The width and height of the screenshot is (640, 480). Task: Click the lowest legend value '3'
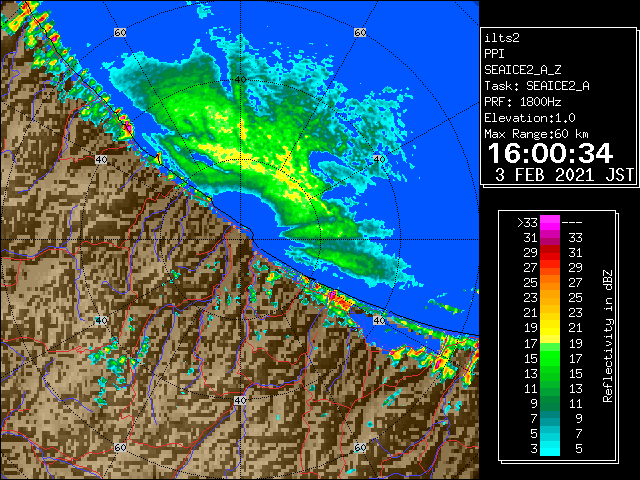click(x=534, y=449)
